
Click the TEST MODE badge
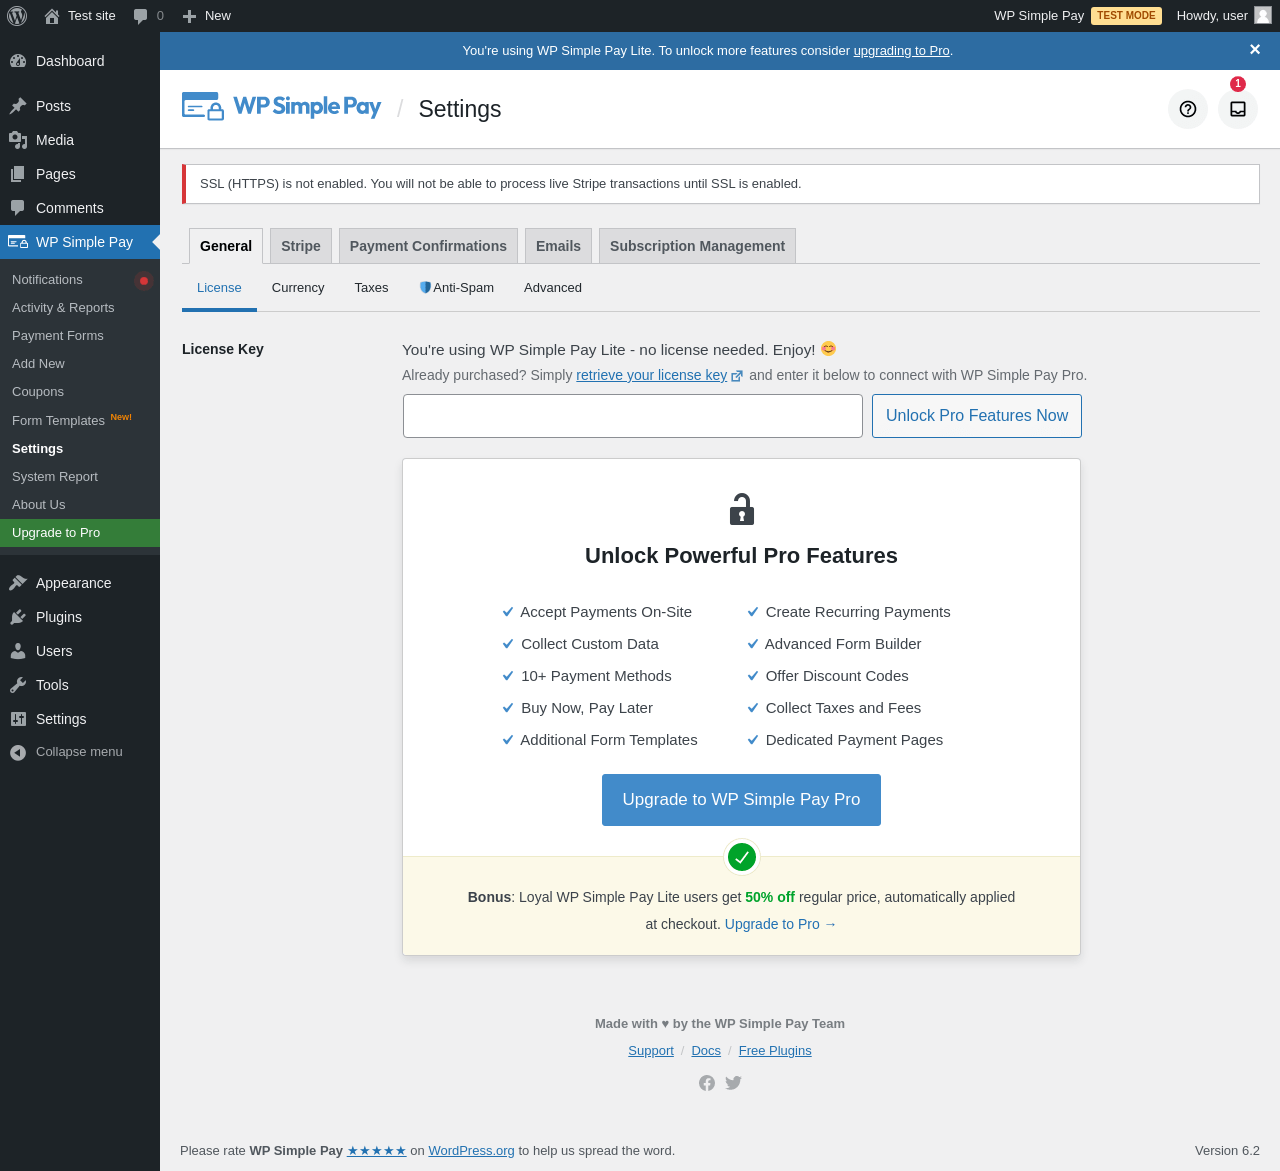tap(1126, 16)
